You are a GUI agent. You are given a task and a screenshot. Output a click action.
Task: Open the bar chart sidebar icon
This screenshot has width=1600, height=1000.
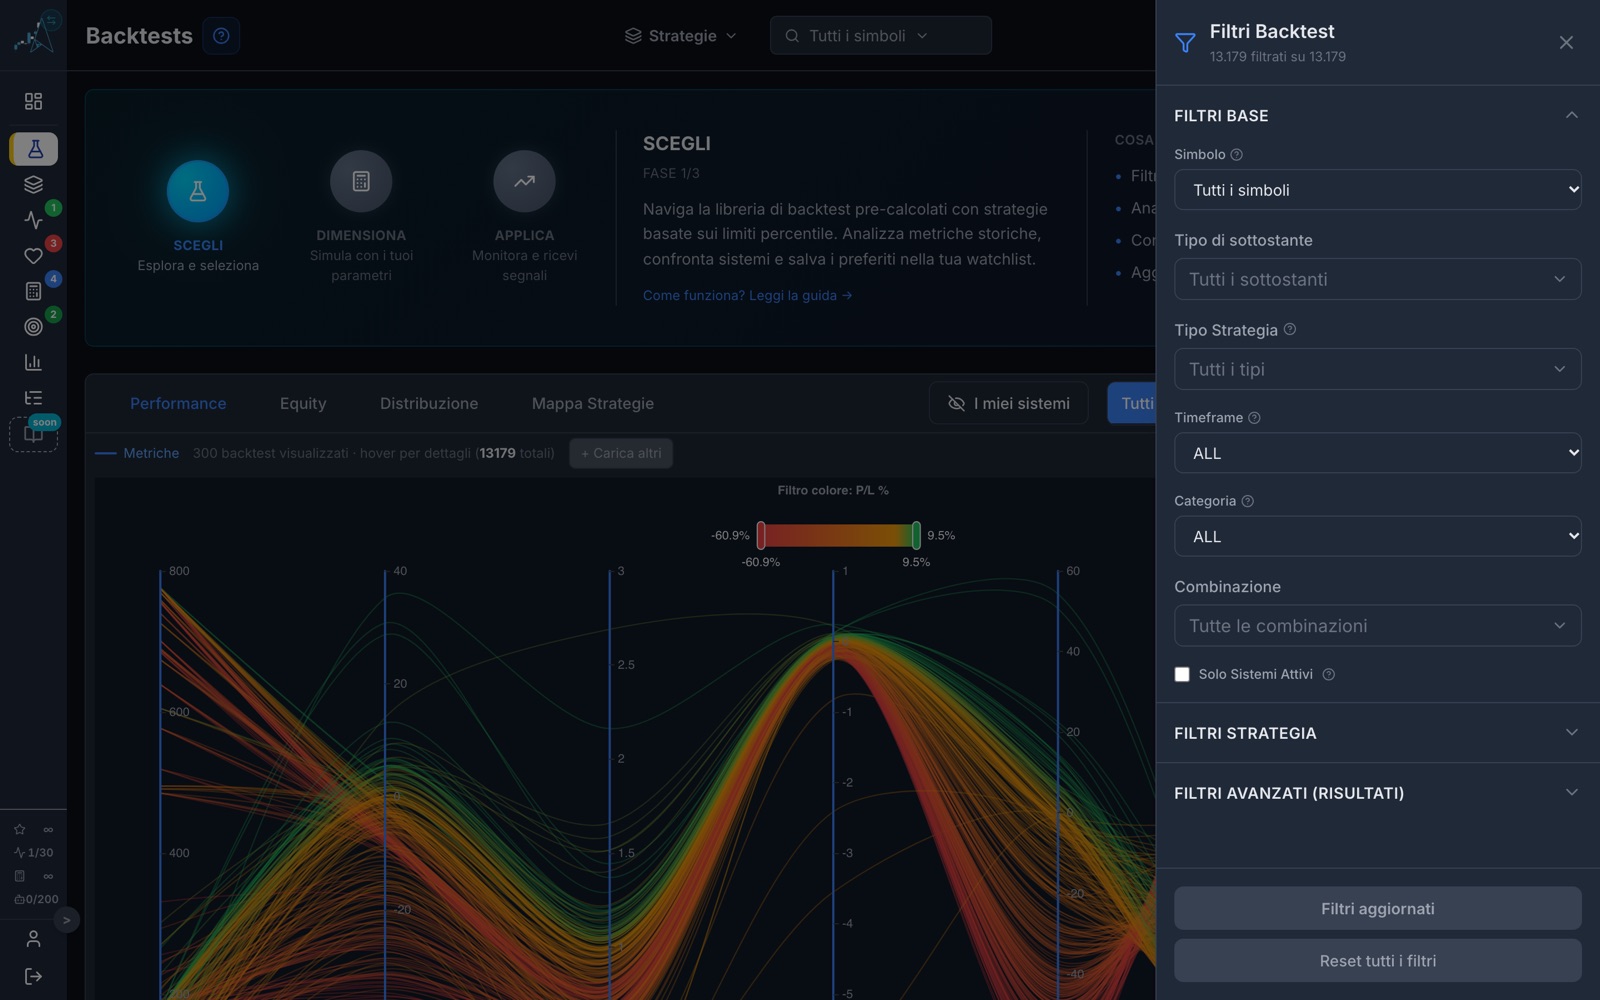(33, 362)
